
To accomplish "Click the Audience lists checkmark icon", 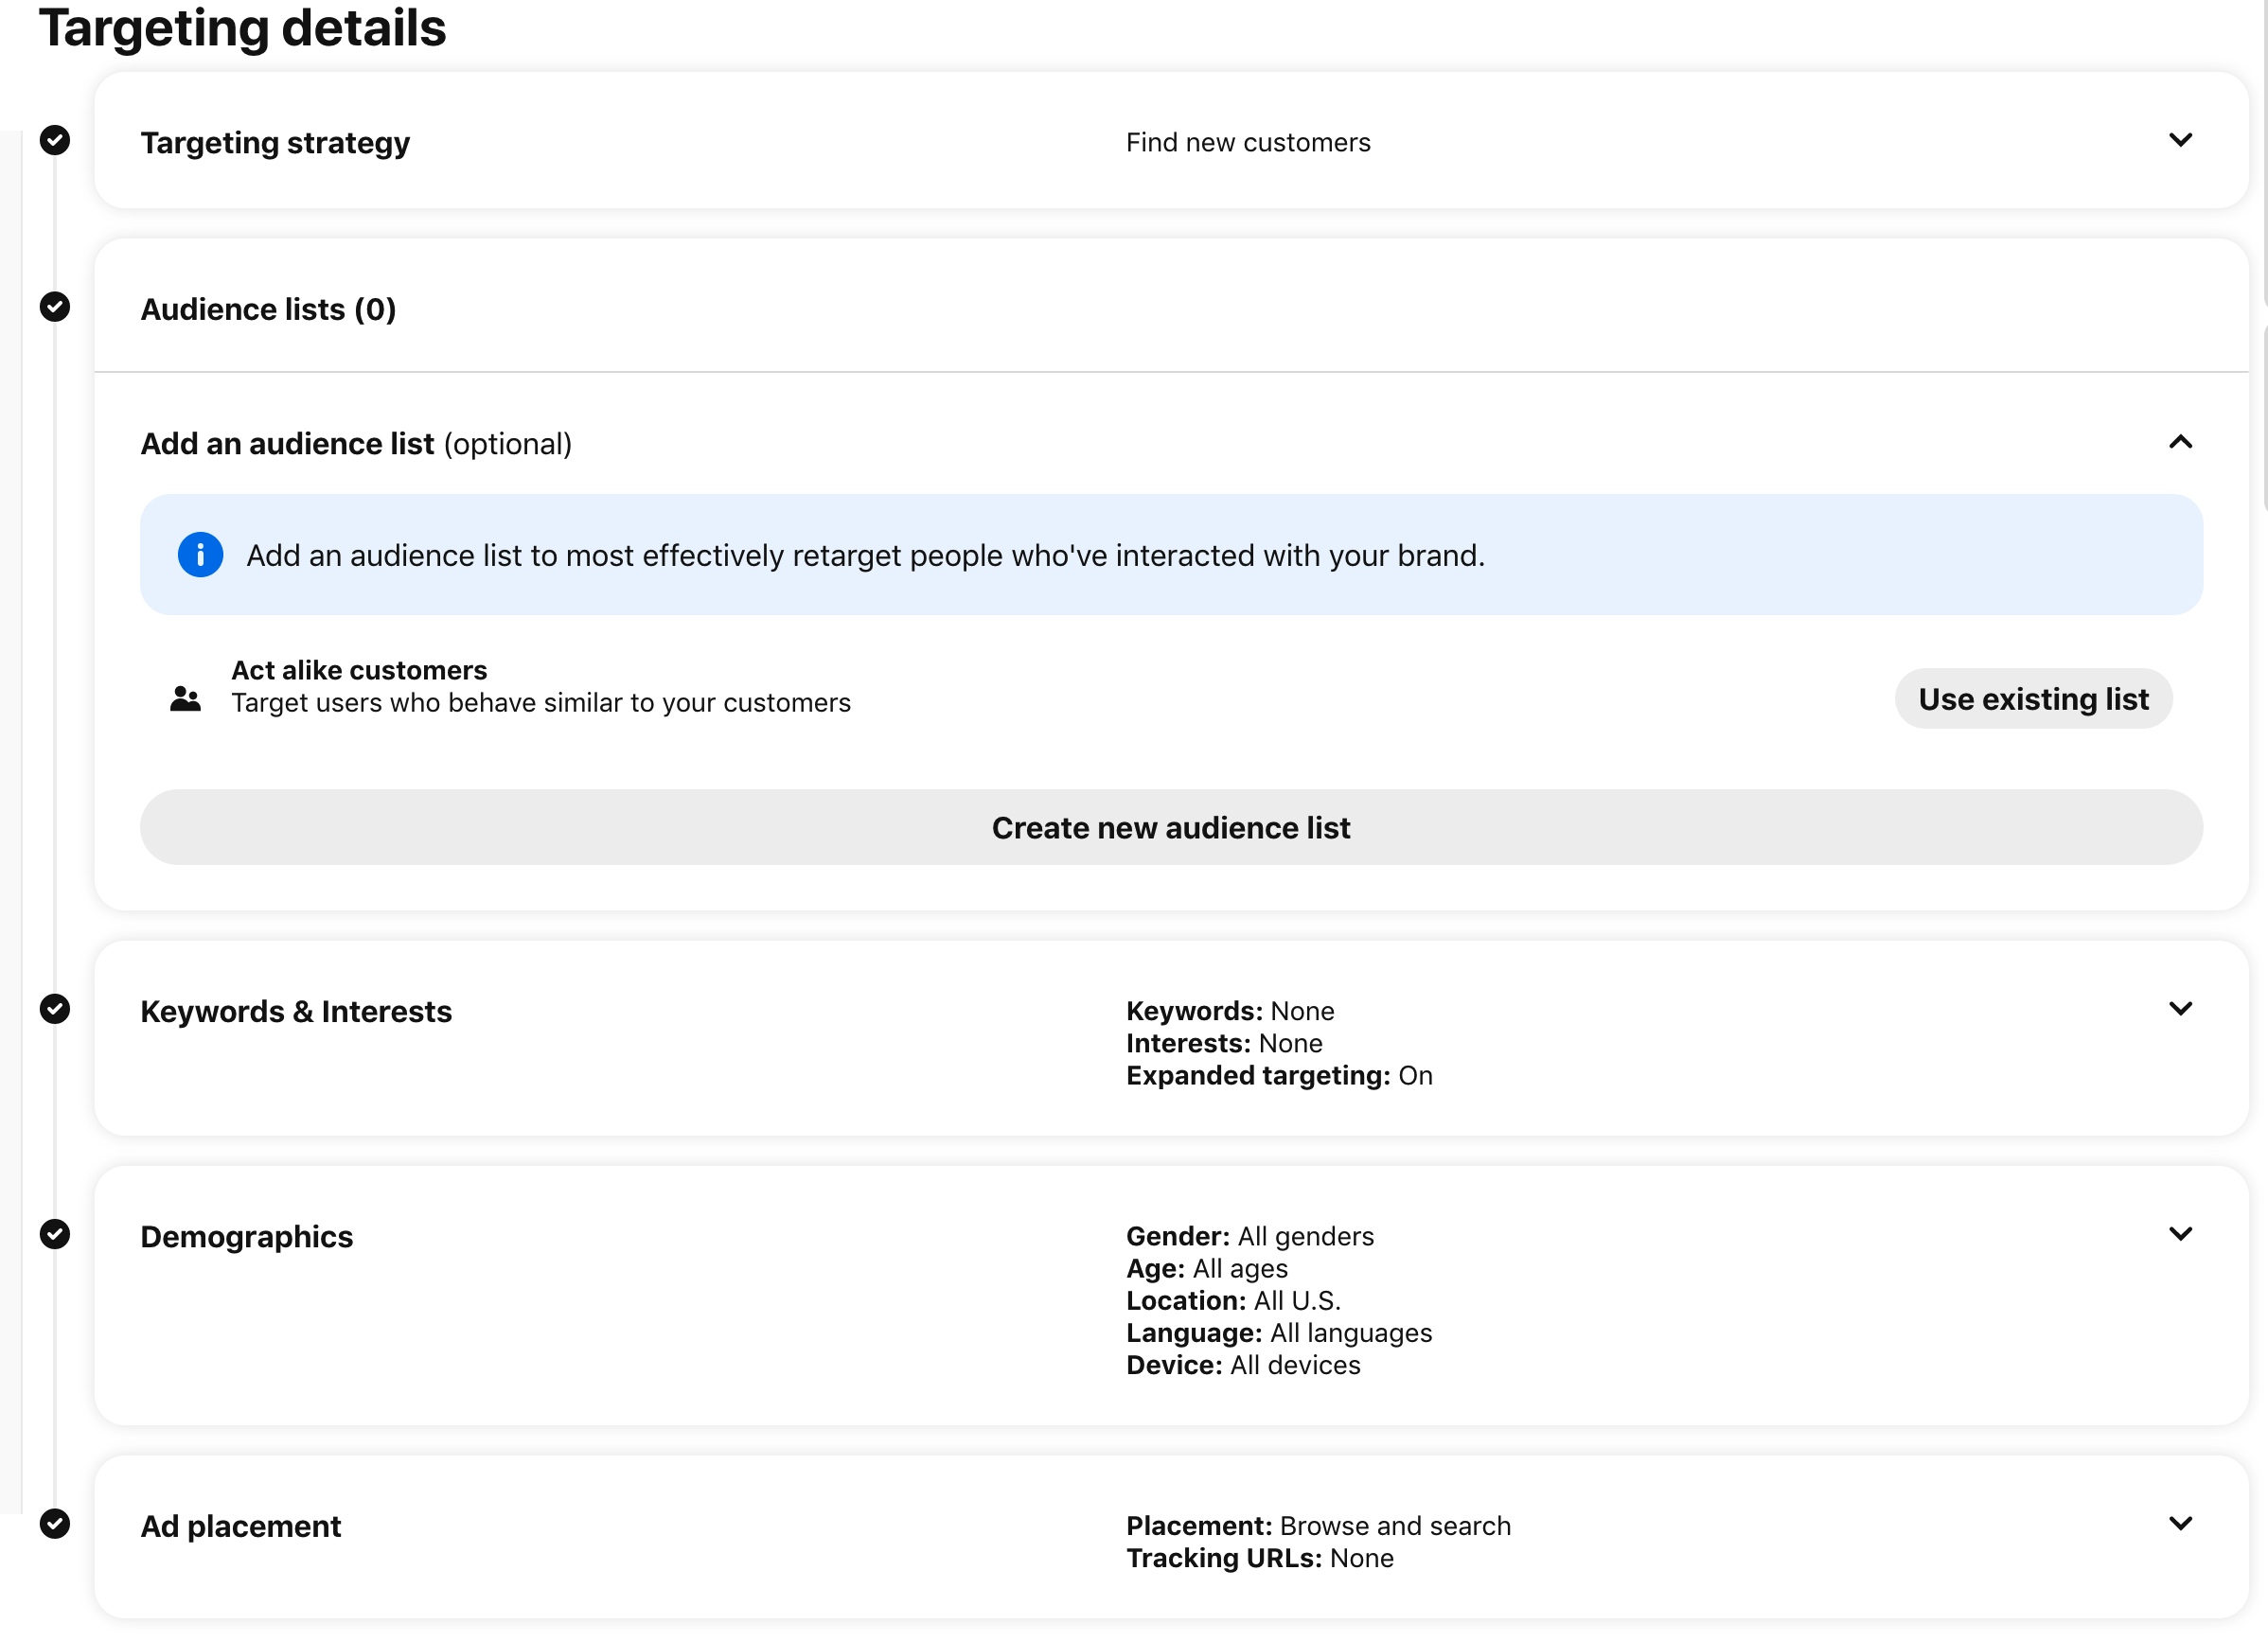I will (x=55, y=307).
